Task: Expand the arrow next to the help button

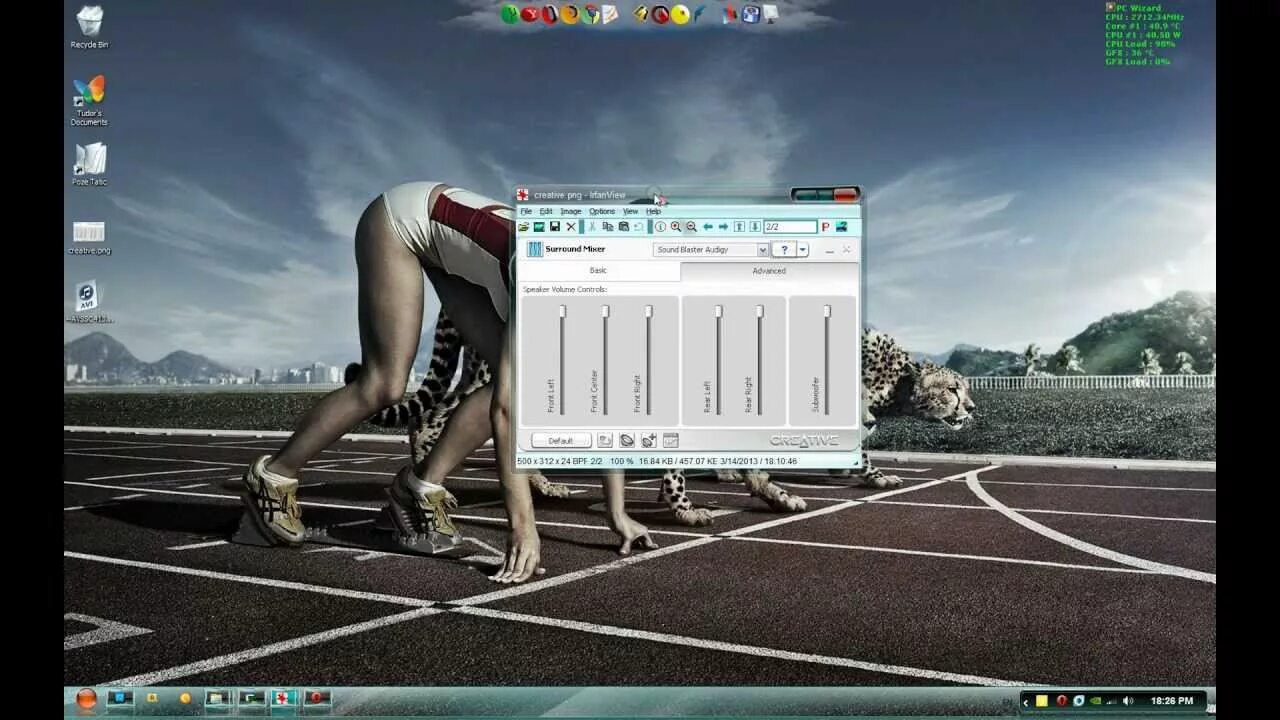Action: [803, 248]
